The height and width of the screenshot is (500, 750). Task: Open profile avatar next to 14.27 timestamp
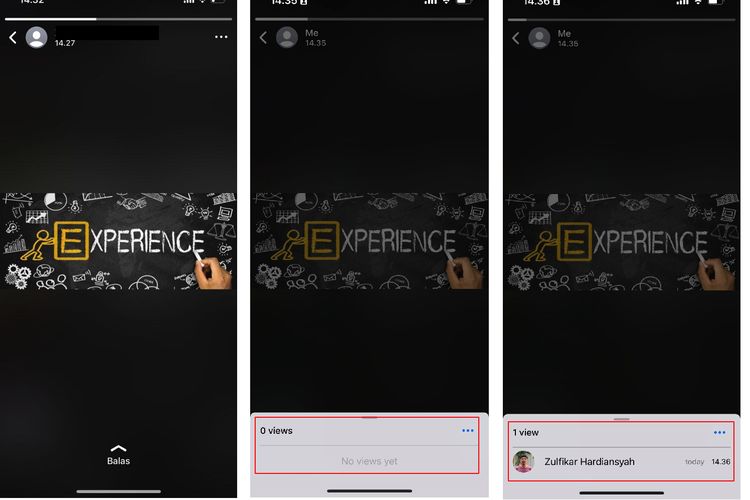click(x=36, y=37)
